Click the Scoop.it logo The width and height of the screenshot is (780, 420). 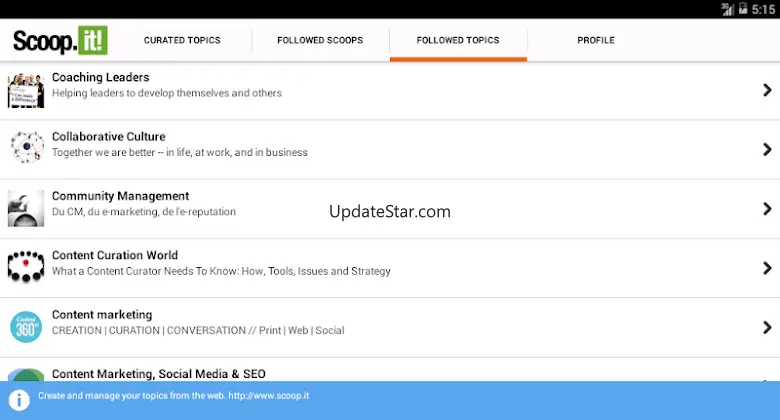pos(60,41)
